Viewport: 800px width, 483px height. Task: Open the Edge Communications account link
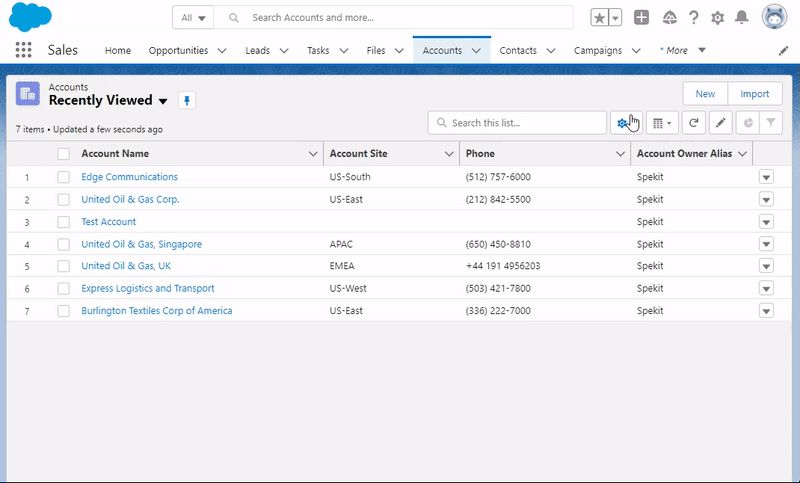point(130,177)
